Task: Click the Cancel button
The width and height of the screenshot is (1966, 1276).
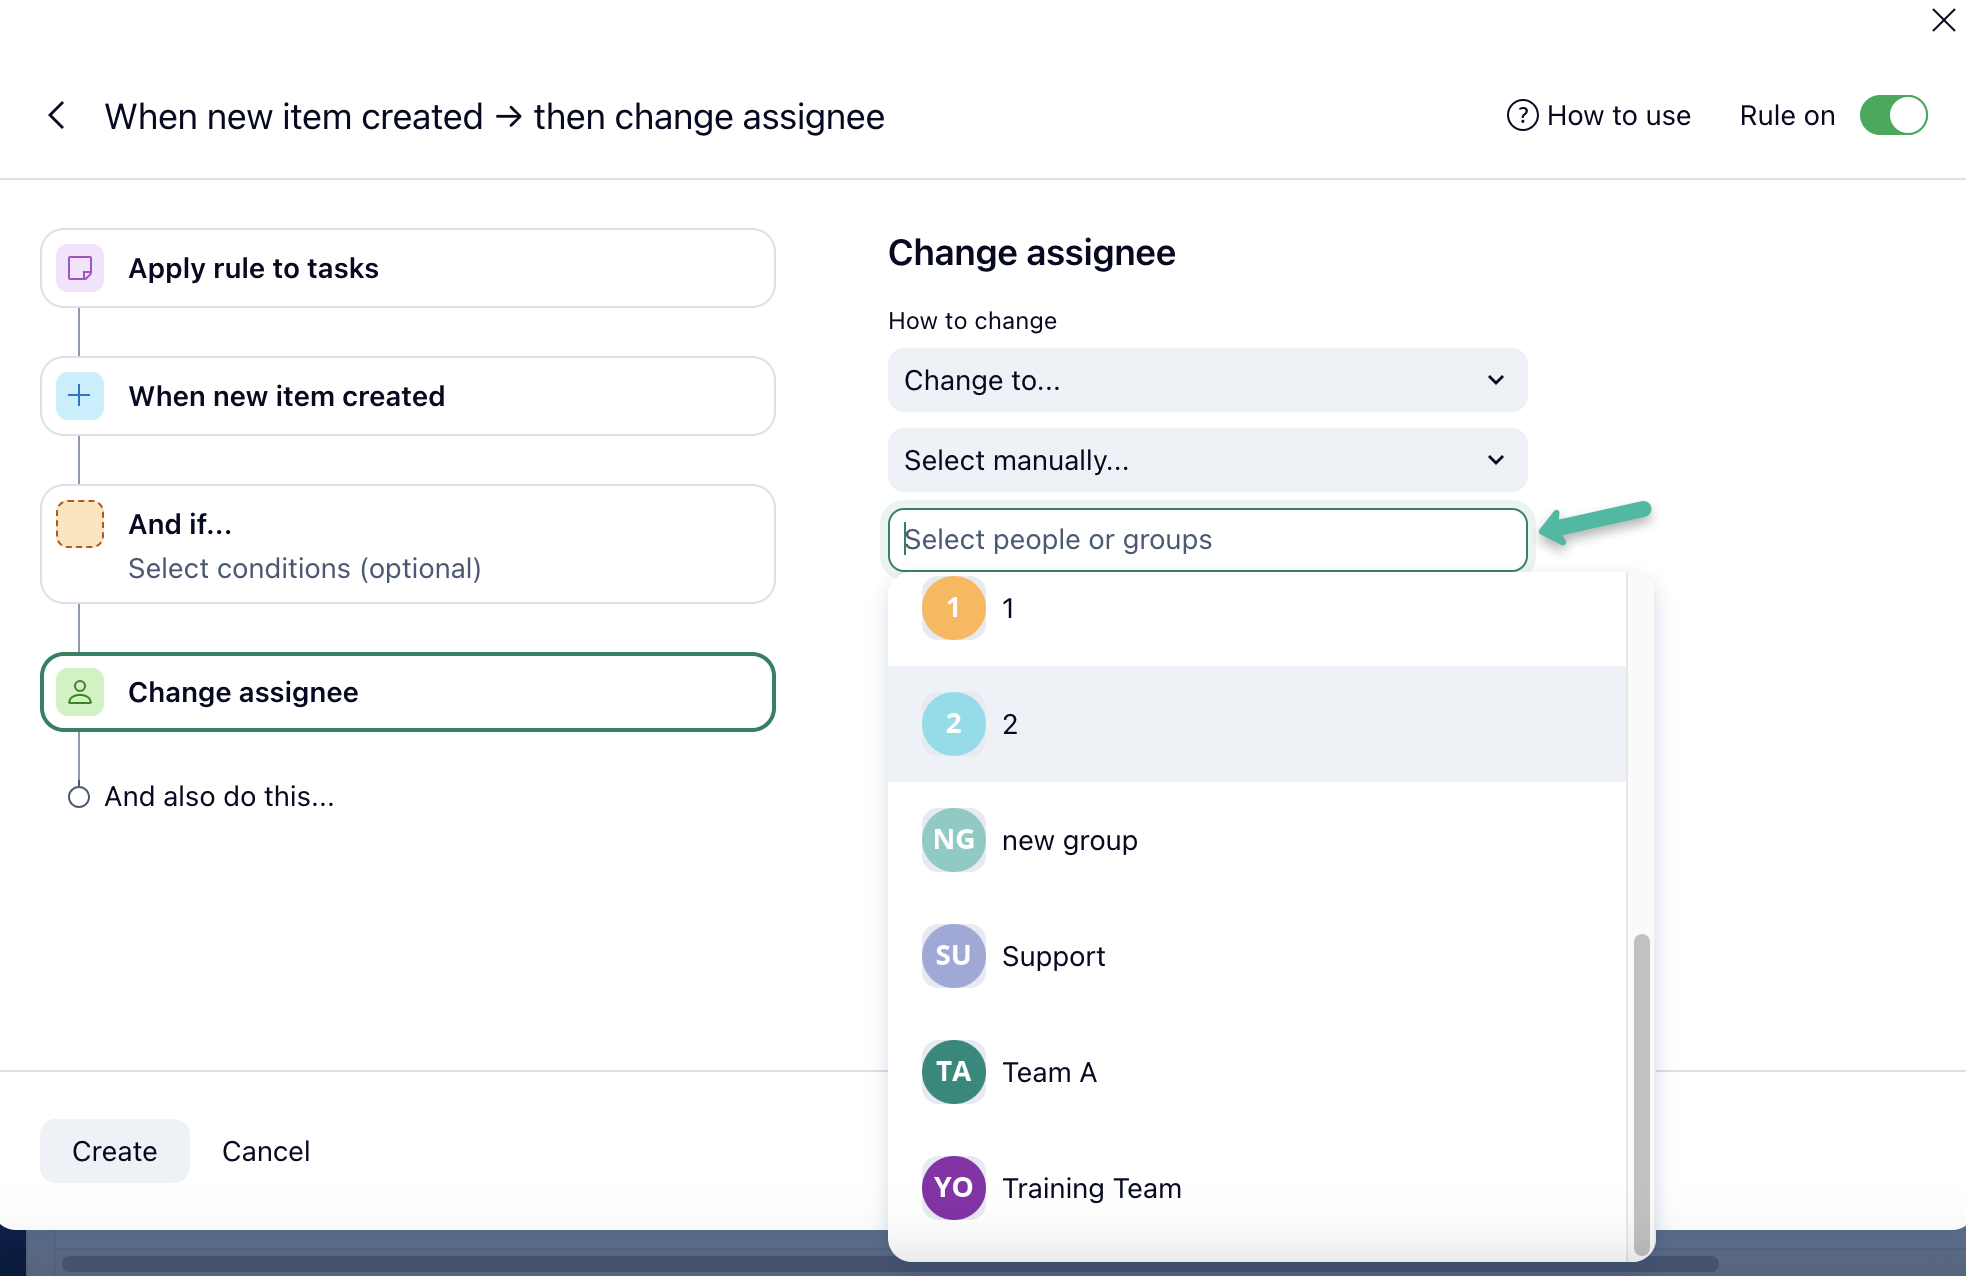Action: [266, 1151]
